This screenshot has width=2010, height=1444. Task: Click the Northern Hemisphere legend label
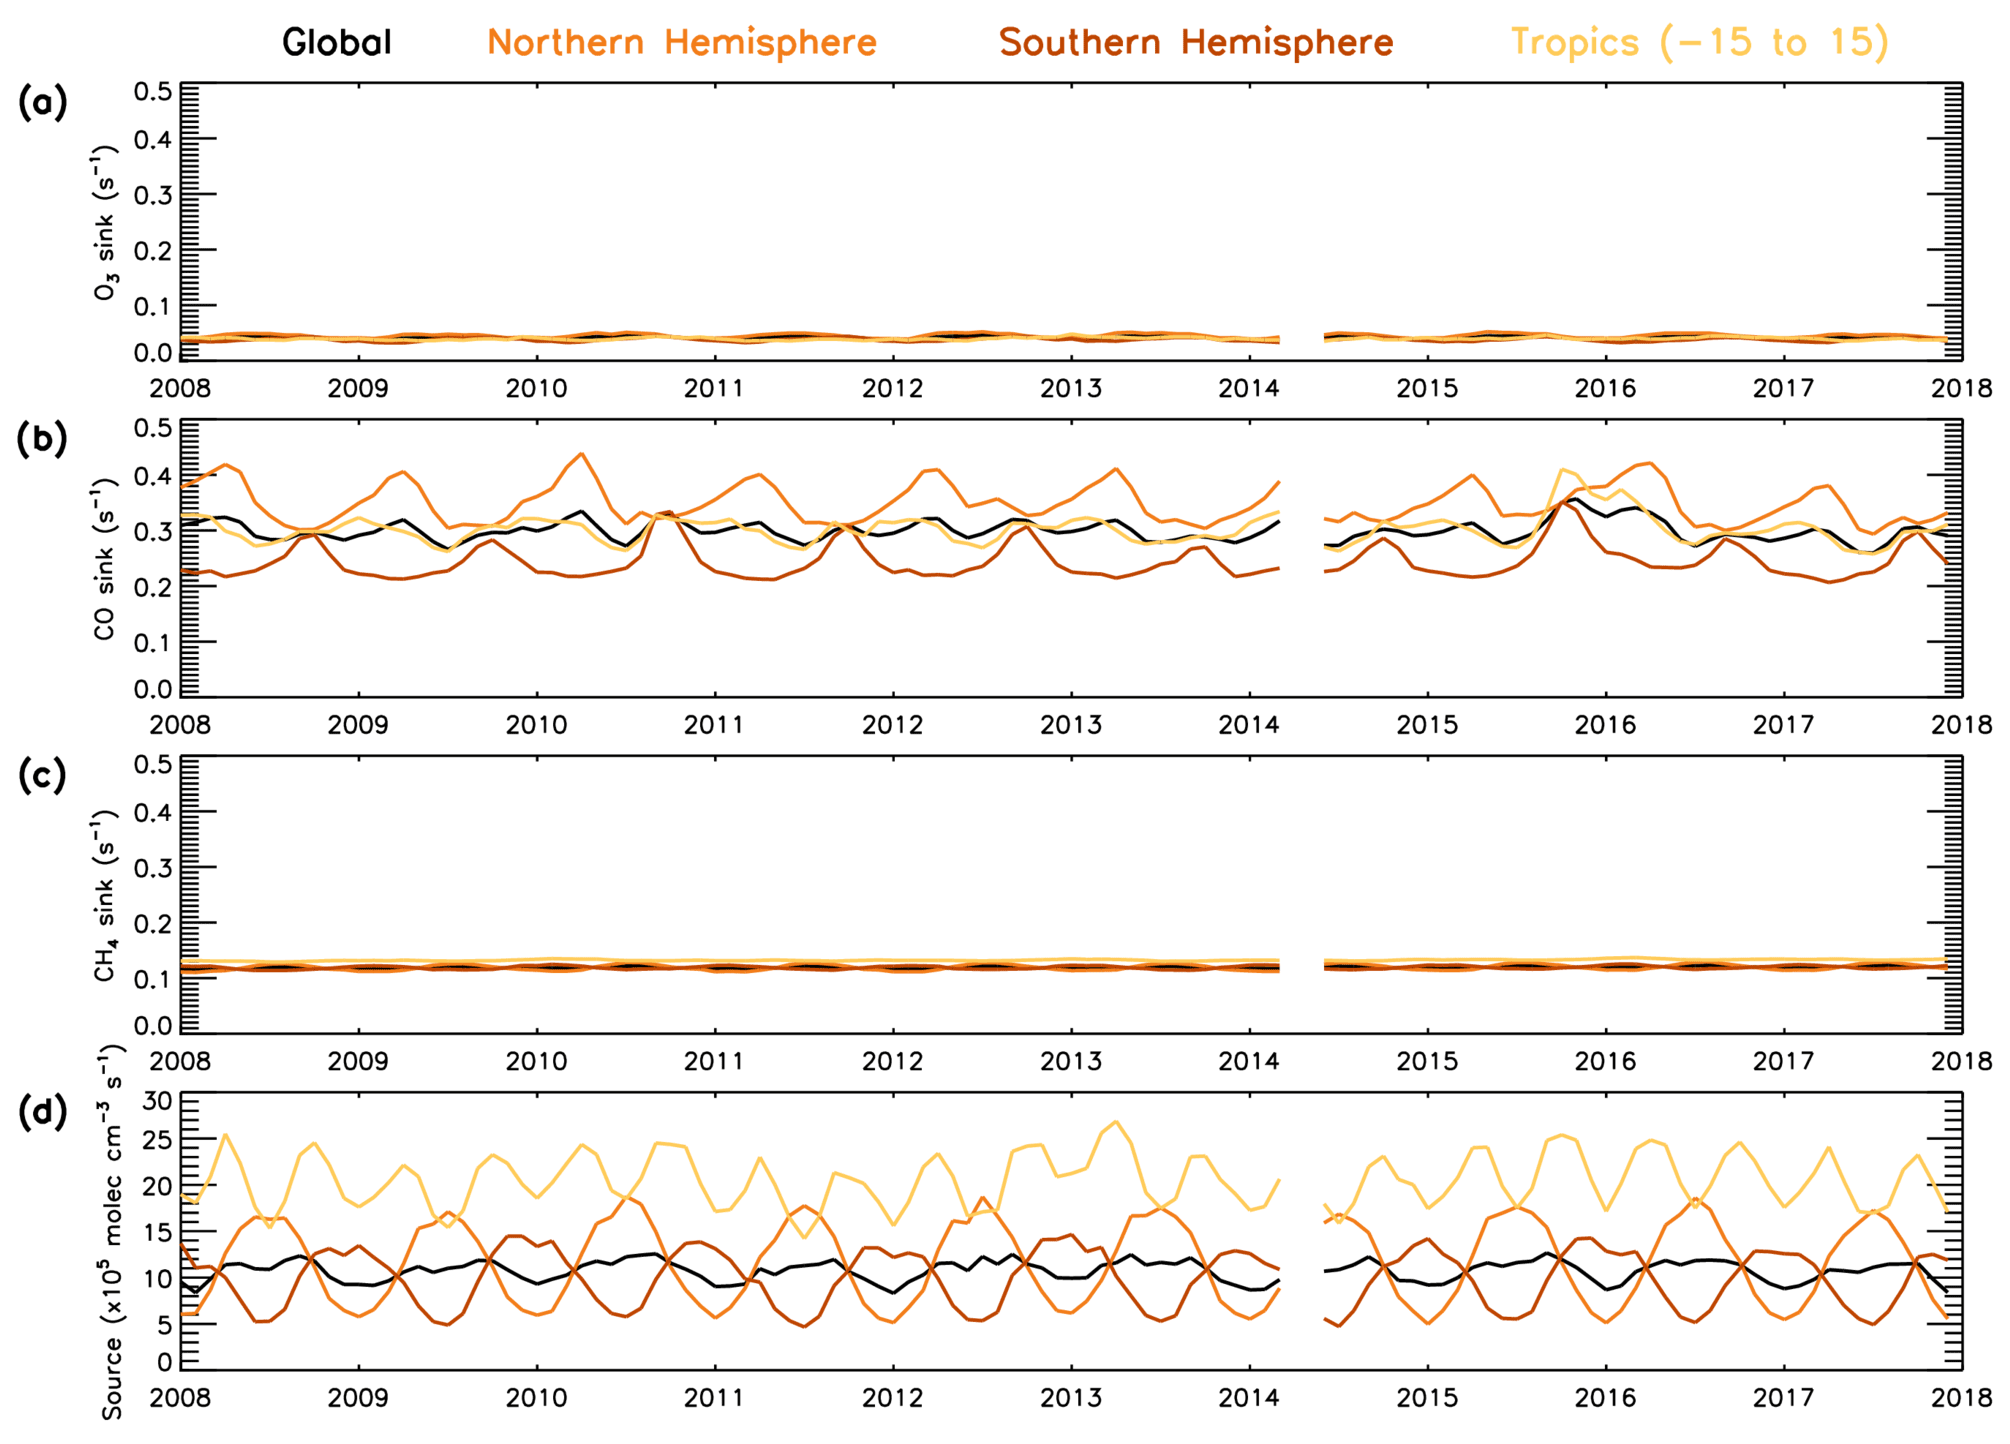(x=681, y=42)
